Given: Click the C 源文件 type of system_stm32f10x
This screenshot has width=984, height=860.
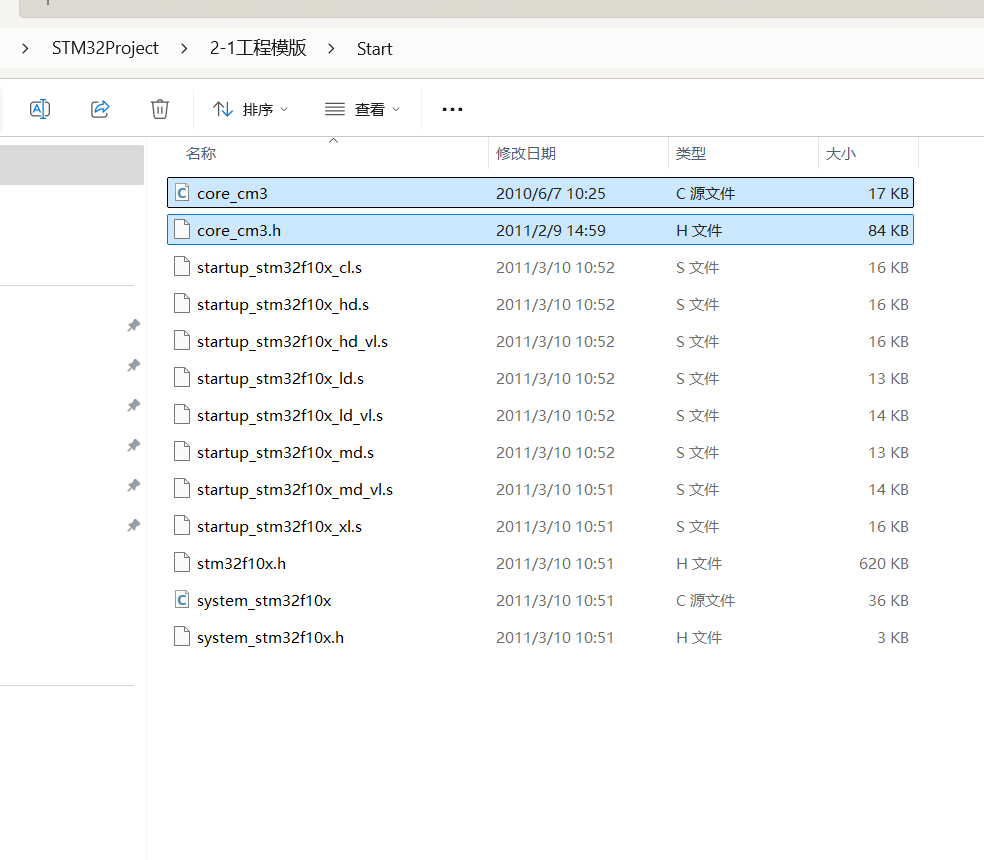Looking at the screenshot, I should pyautogui.click(x=705, y=601).
